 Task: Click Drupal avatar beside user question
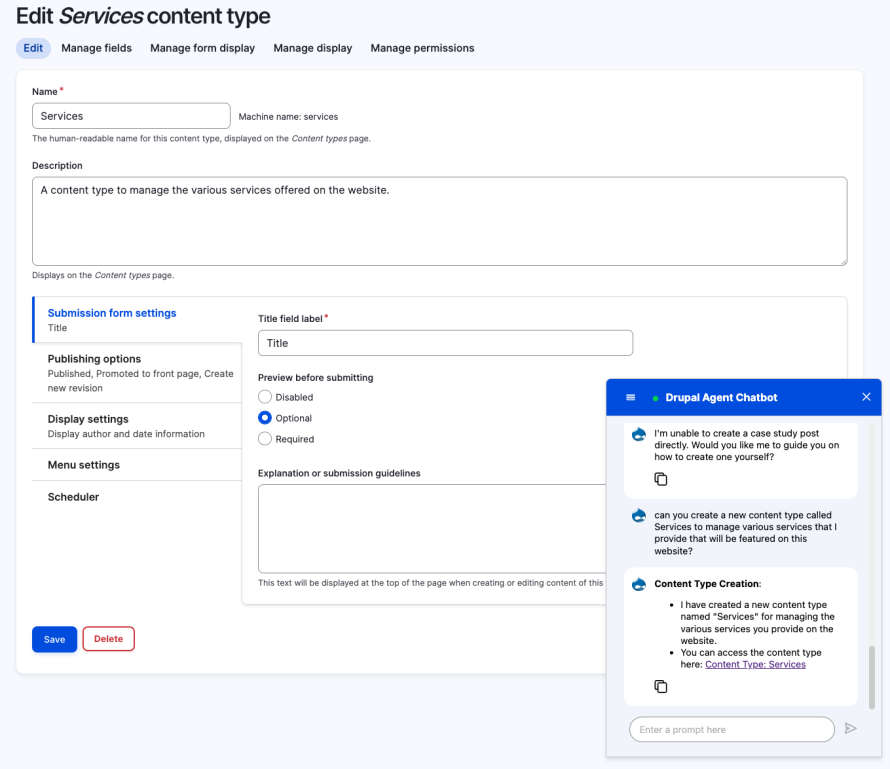click(x=639, y=516)
